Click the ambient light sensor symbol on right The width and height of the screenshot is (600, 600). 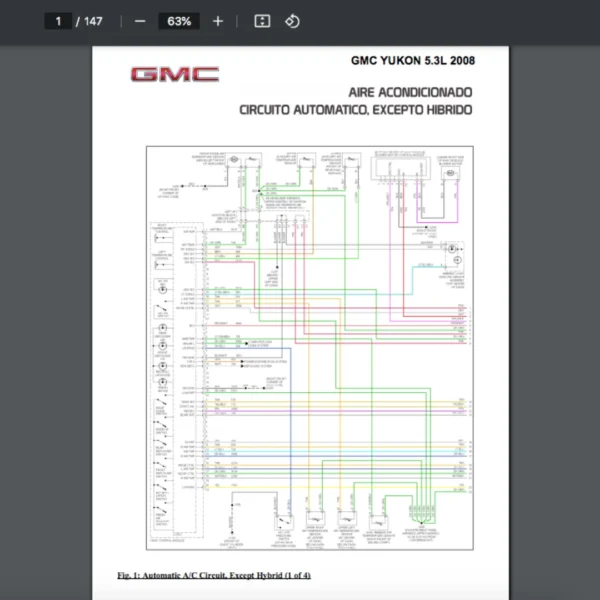[451, 247]
